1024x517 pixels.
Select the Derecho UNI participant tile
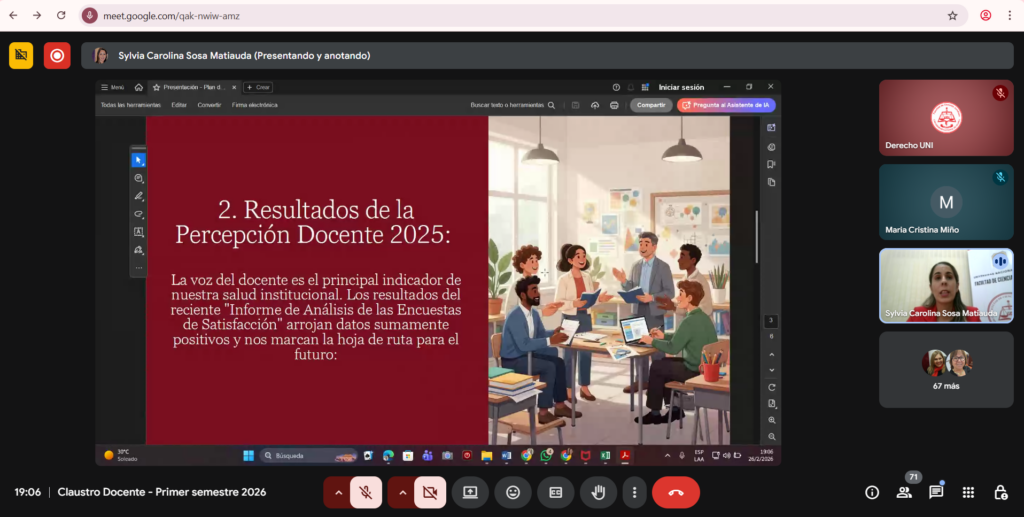pos(946,118)
